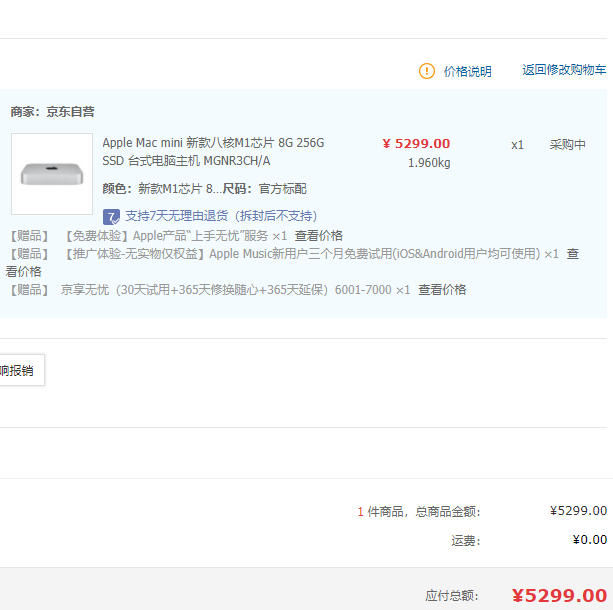Click 查看价格 for 上手无忧 service gift

point(319,236)
